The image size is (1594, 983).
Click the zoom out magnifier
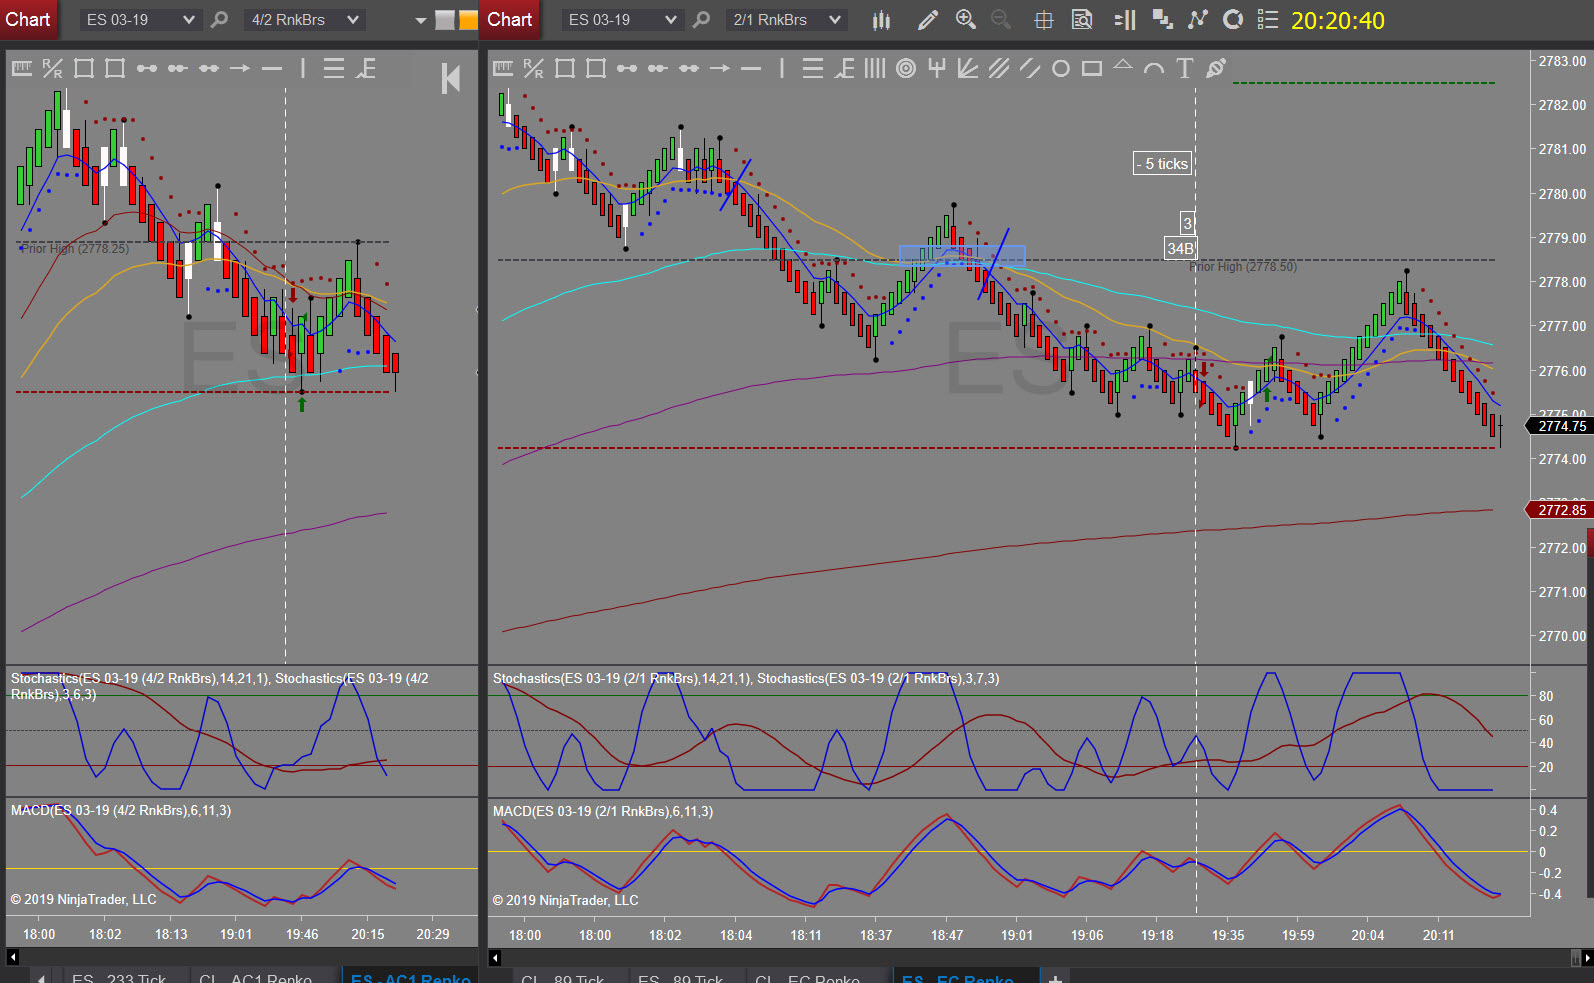(1000, 20)
